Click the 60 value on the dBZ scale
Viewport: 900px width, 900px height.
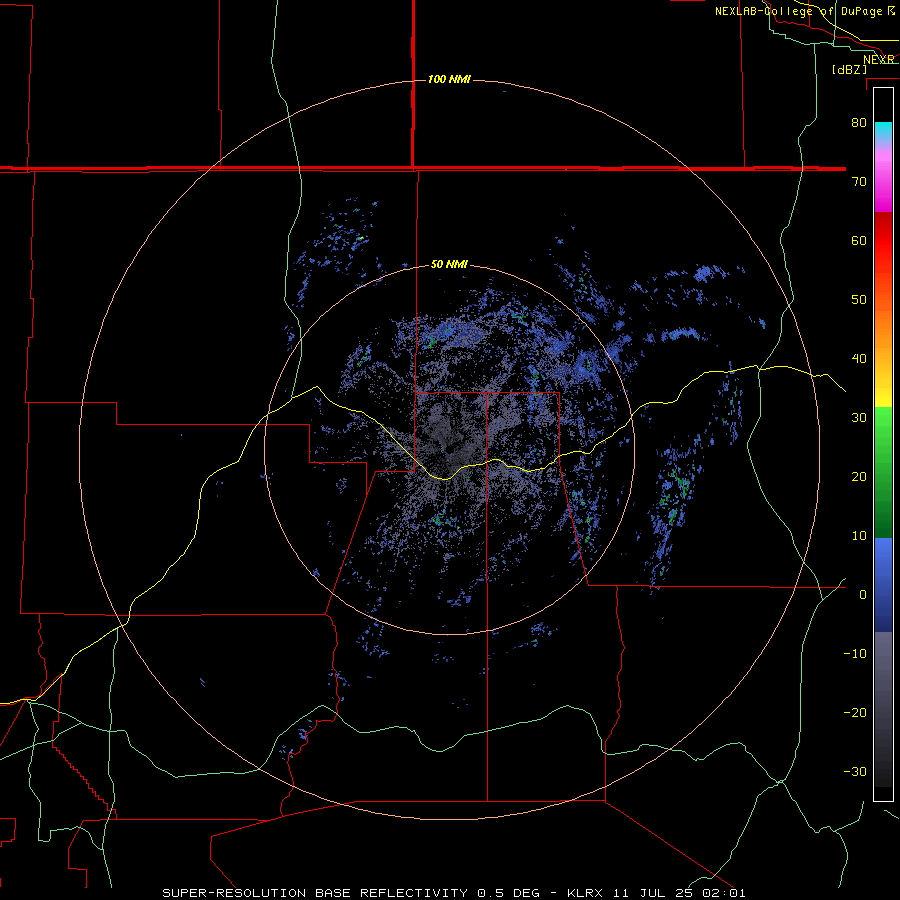click(859, 240)
